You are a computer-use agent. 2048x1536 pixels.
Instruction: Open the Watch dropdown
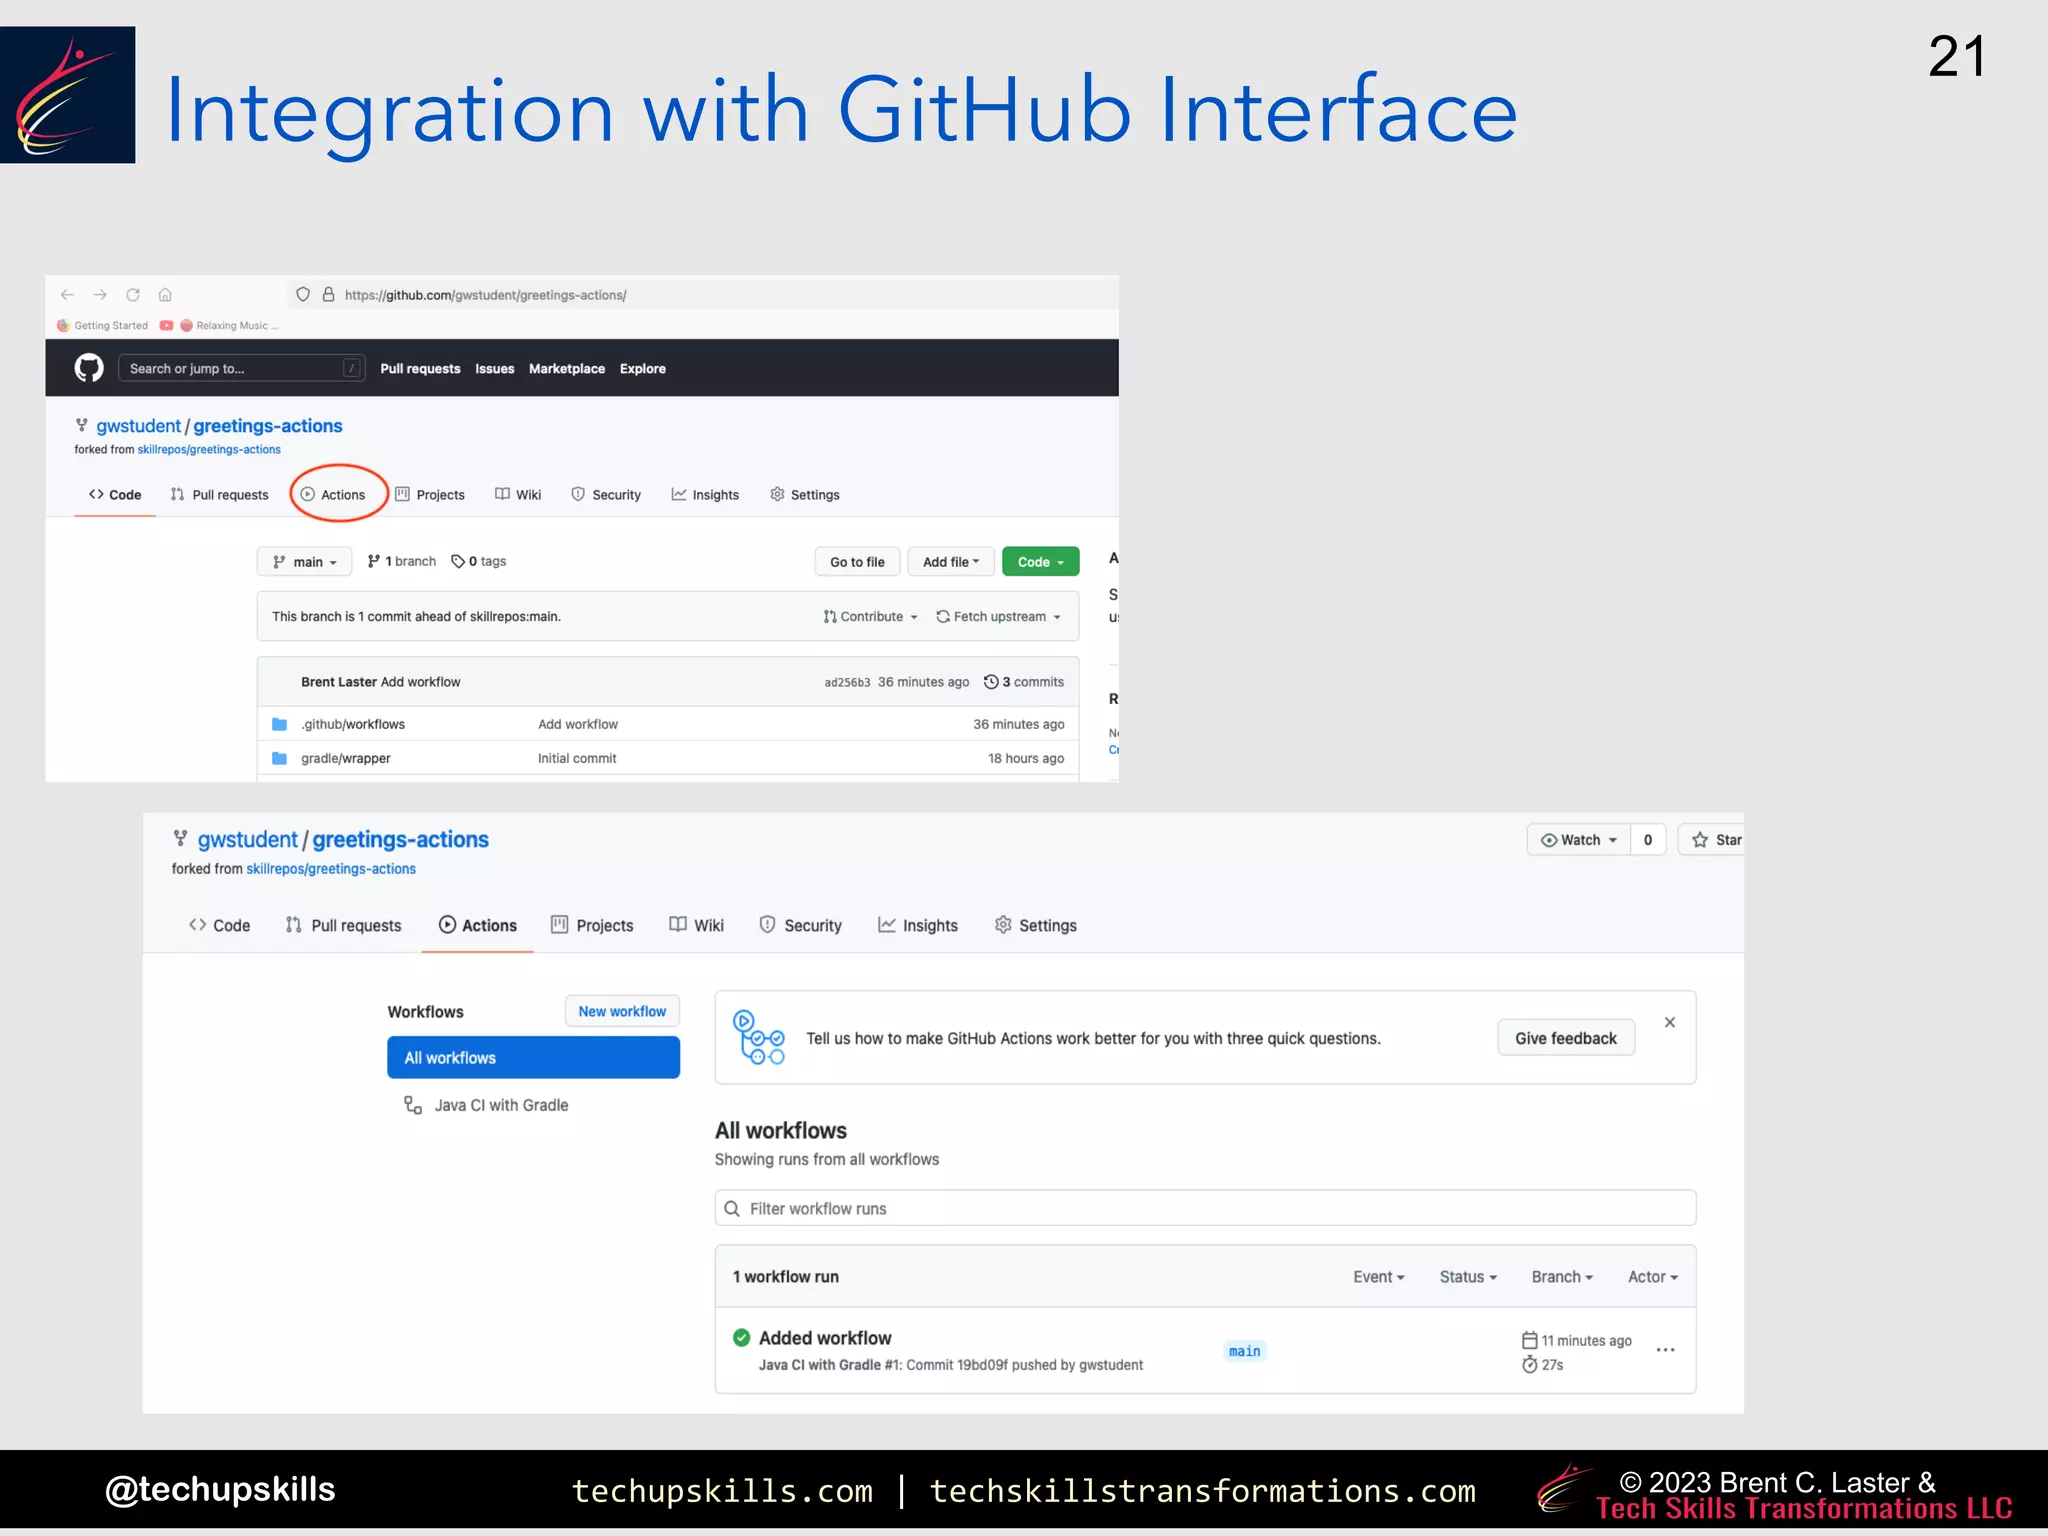1579,840
